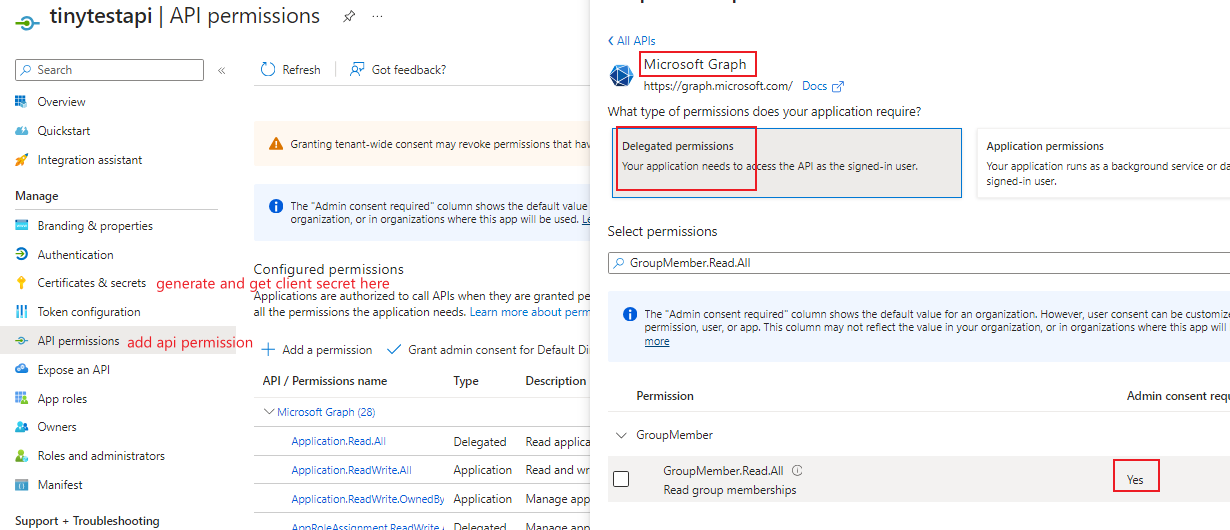Viewport: 1230px width, 530px height.
Task: Click the Certificates & secrets key icon
Action: 21,283
